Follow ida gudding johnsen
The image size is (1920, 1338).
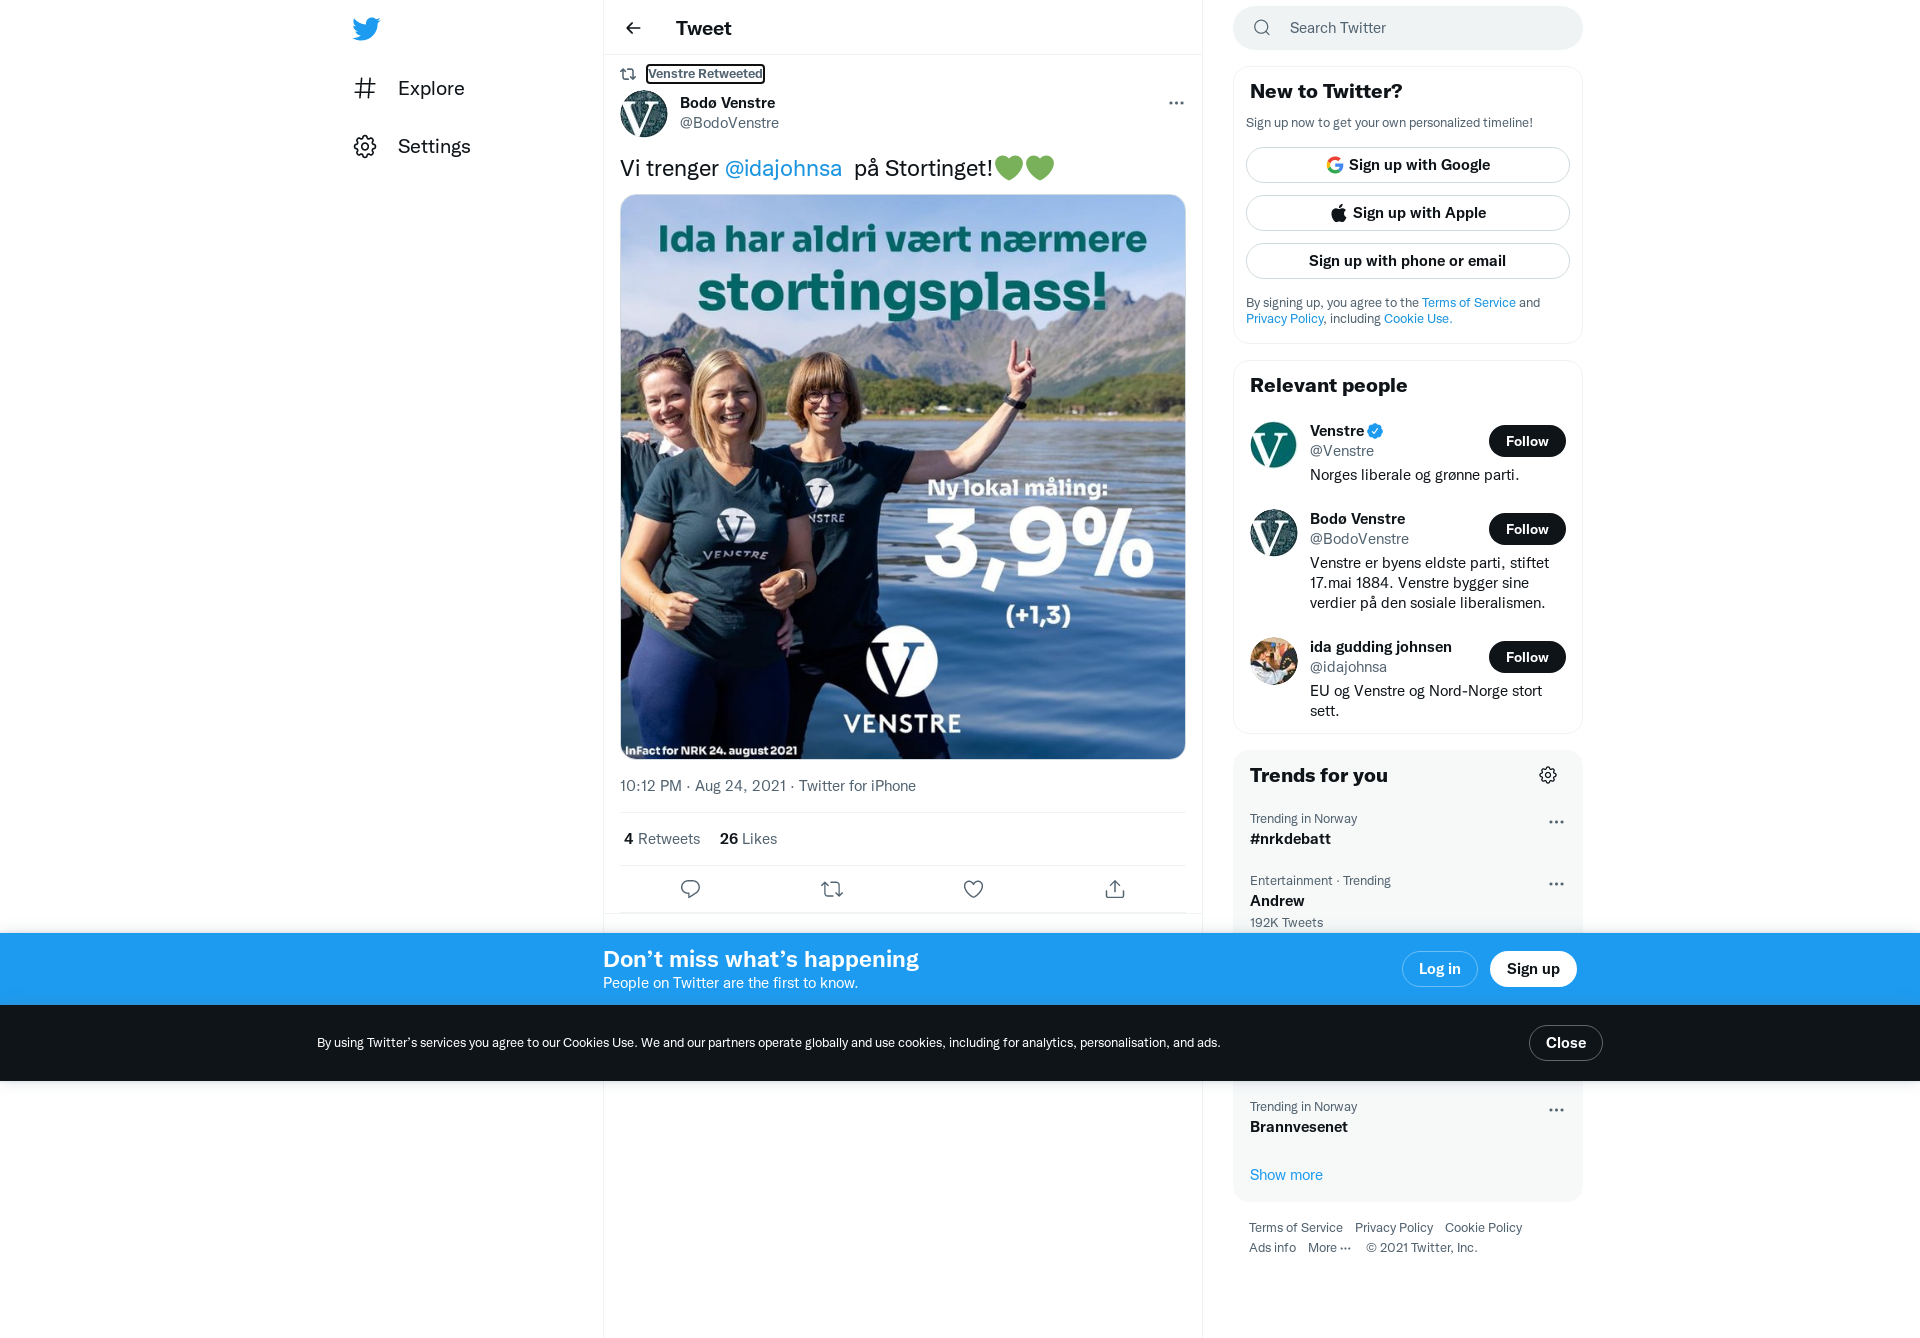tap(1527, 657)
